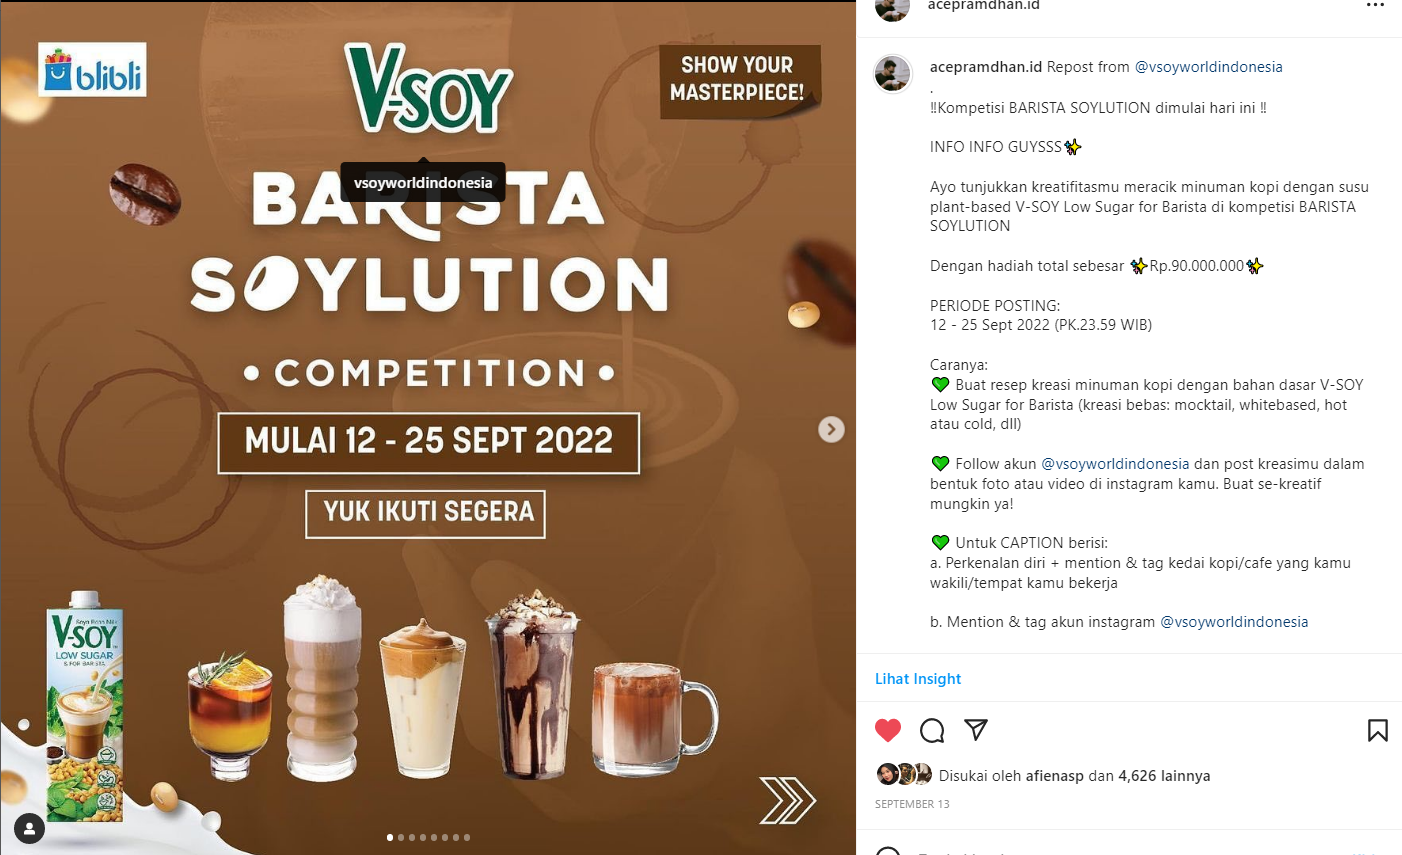Screen dimensions: 1402x855
Task: Unlike the post with red heart icon
Action: 888,730
